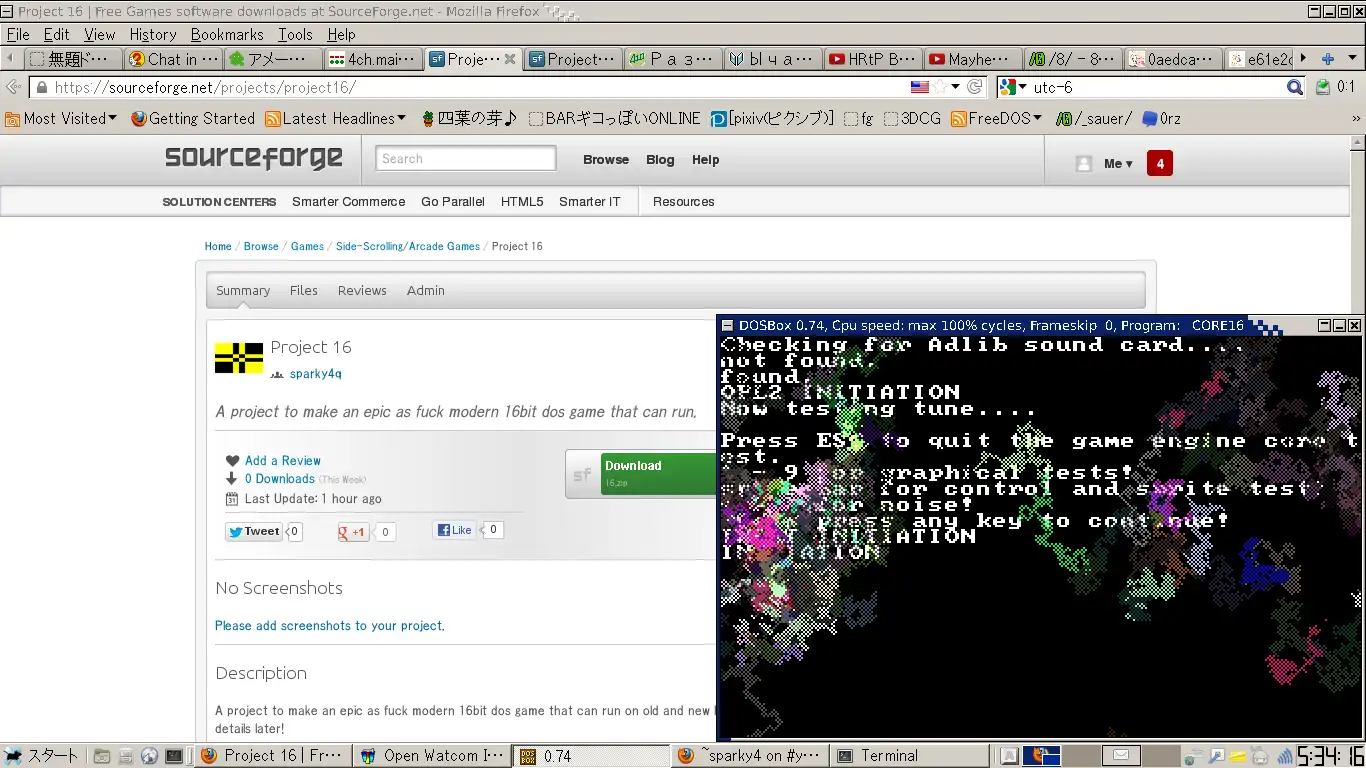Switch to the 4ch.mai browser tab
The height and width of the screenshot is (768, 1366).
(372, 59)
